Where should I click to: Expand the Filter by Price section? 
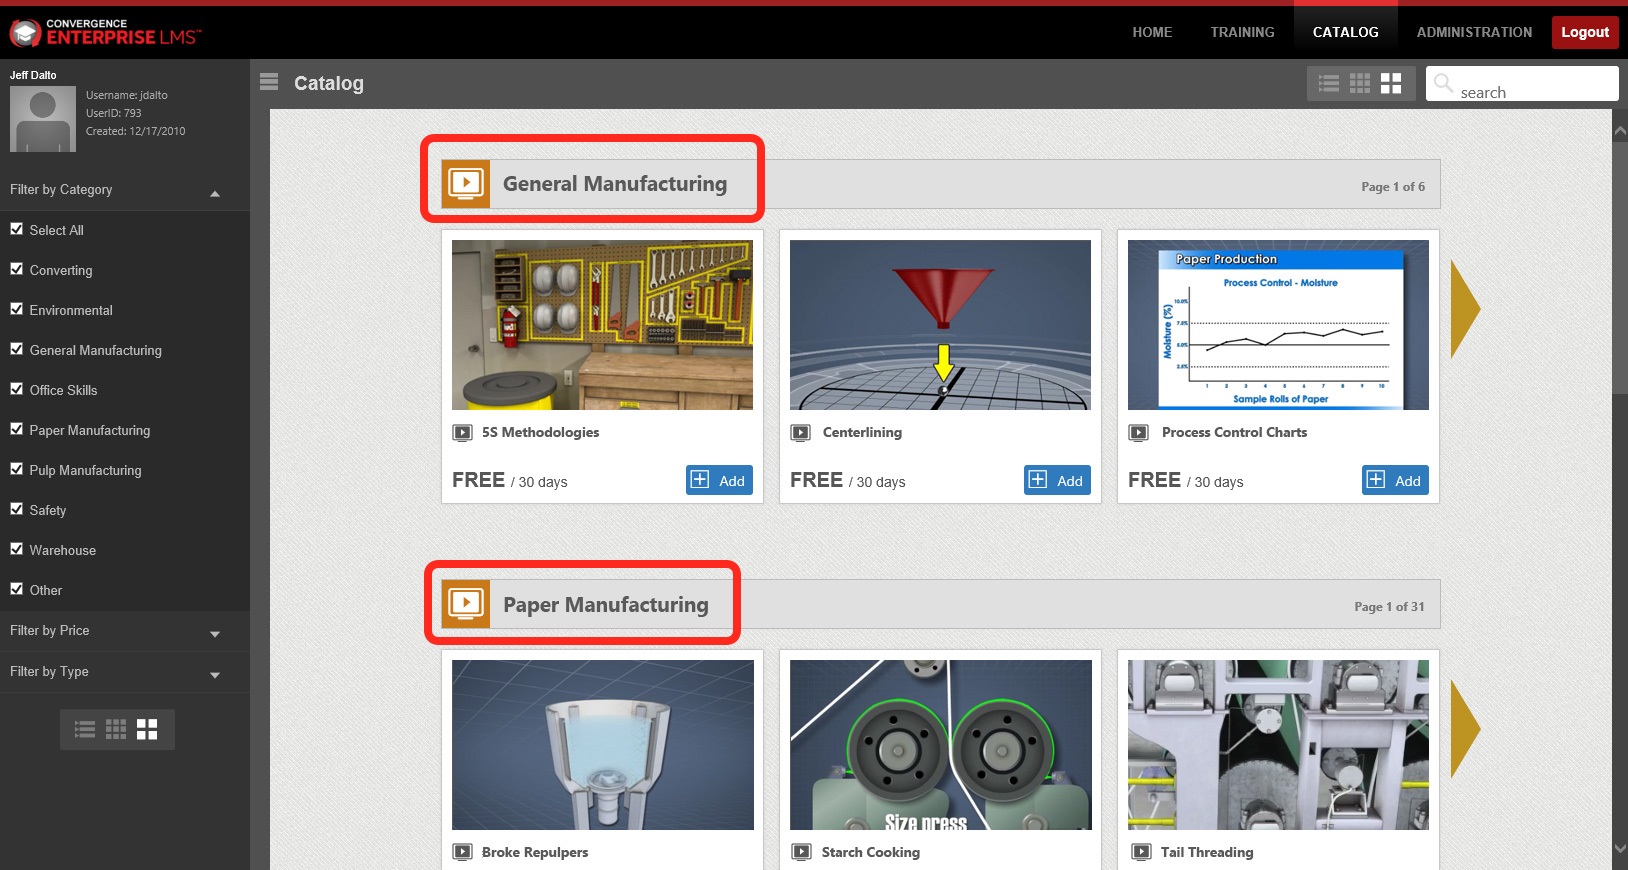click(215, 634)
